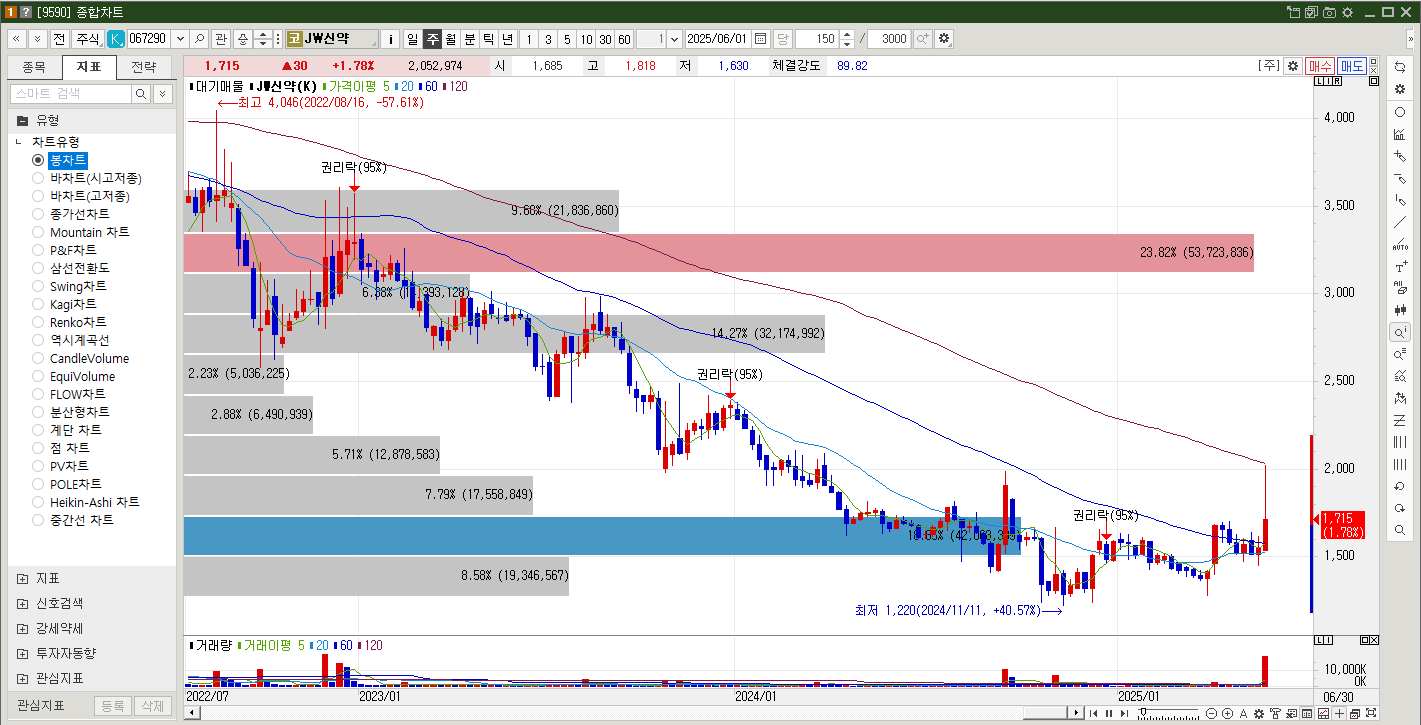Image resolution: width=1421 pixels, height=725 pixels.
Task: Open the calendar date picker icon
Action: click(760, 38)
